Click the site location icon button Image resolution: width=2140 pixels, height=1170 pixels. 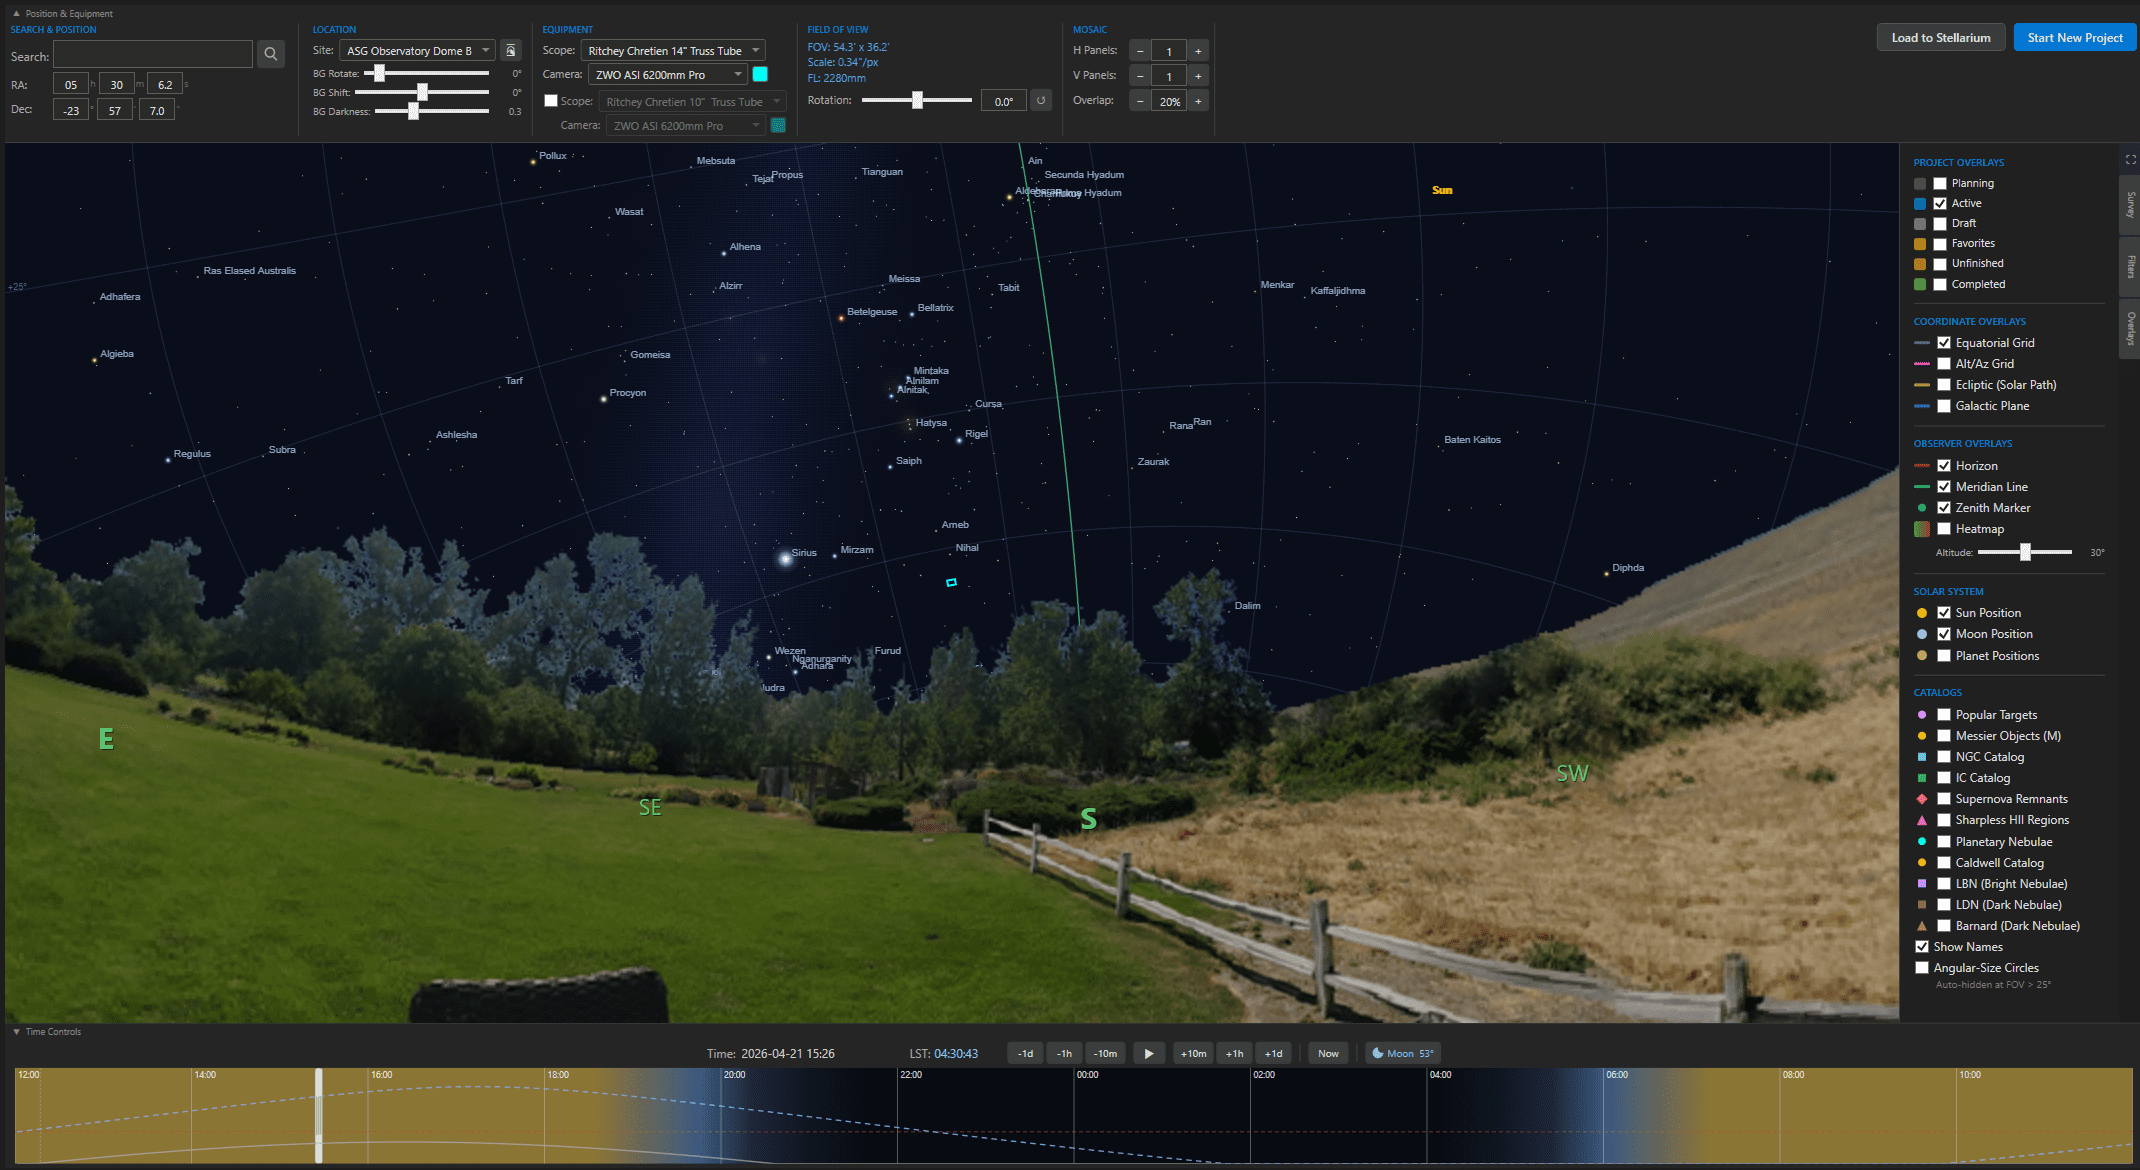pyautogui.click(x=510, y=50)
